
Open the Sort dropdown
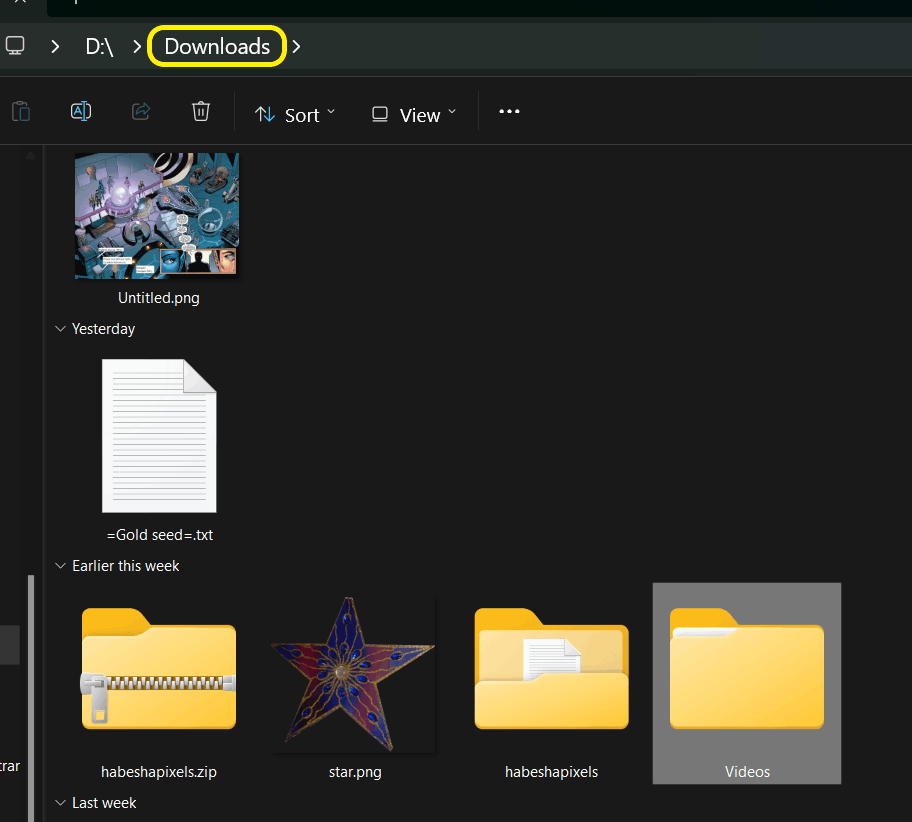[295, 115]
